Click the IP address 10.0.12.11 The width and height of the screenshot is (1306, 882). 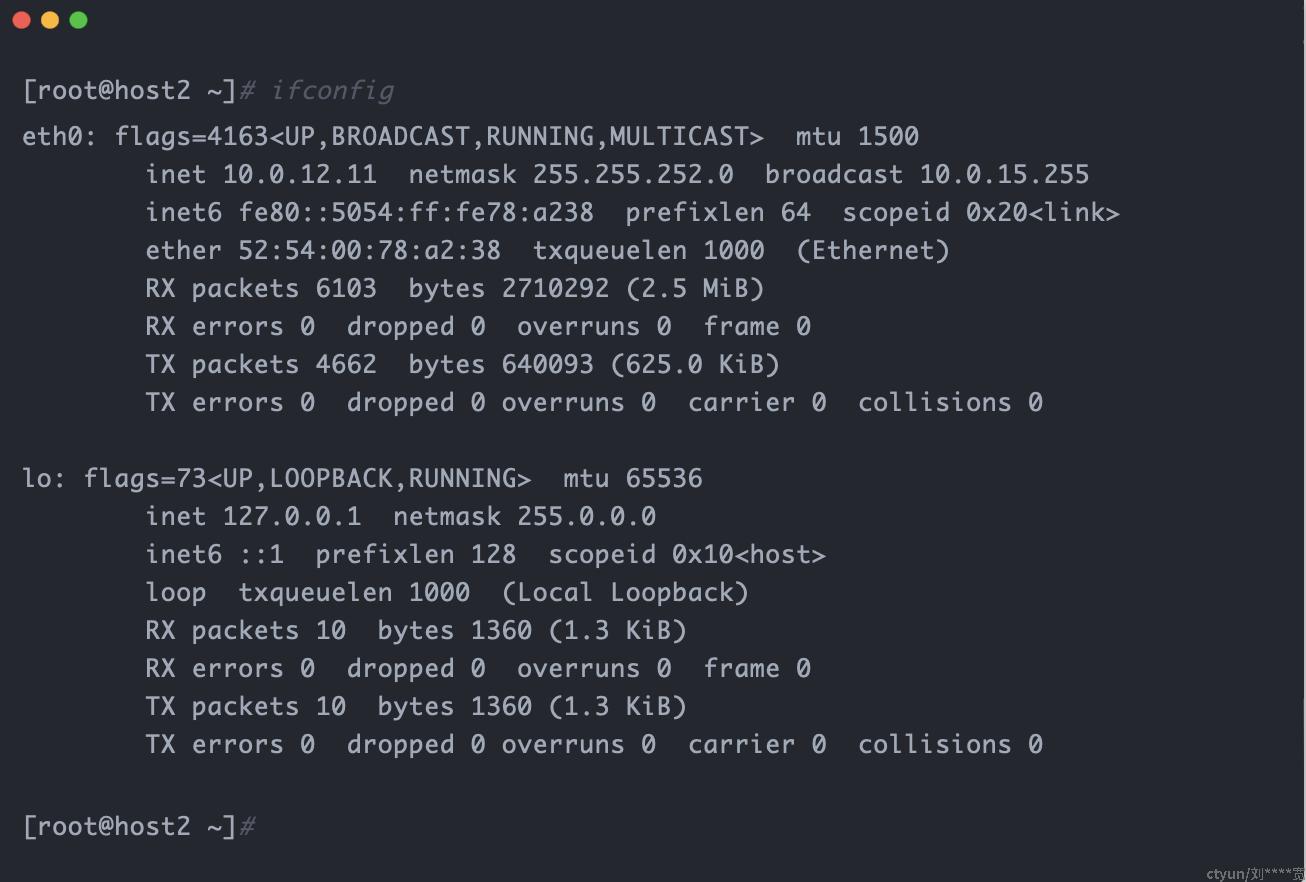coord(300,174)
